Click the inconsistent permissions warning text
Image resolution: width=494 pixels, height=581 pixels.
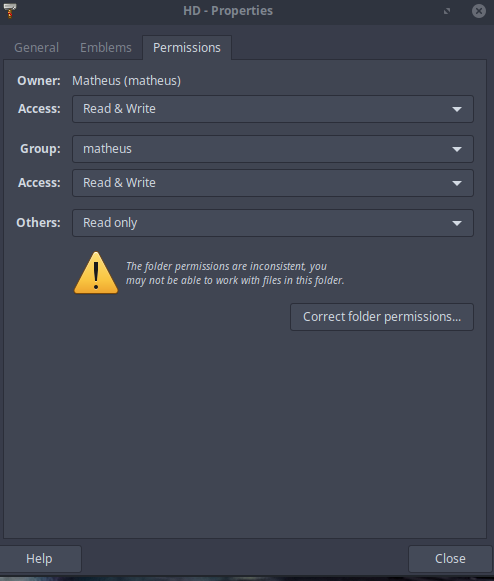coord(235,273)
